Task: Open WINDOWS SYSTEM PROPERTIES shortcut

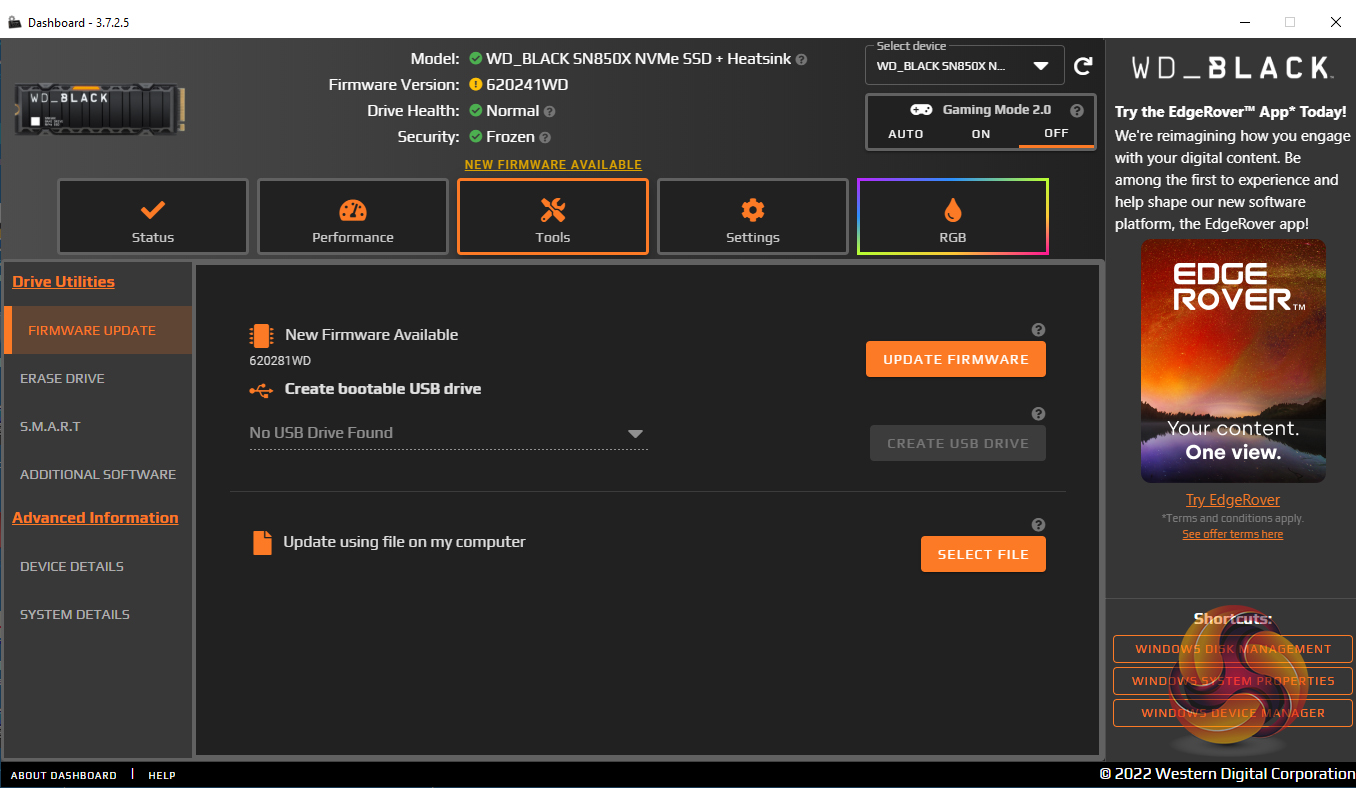Action: (1233, 681)
